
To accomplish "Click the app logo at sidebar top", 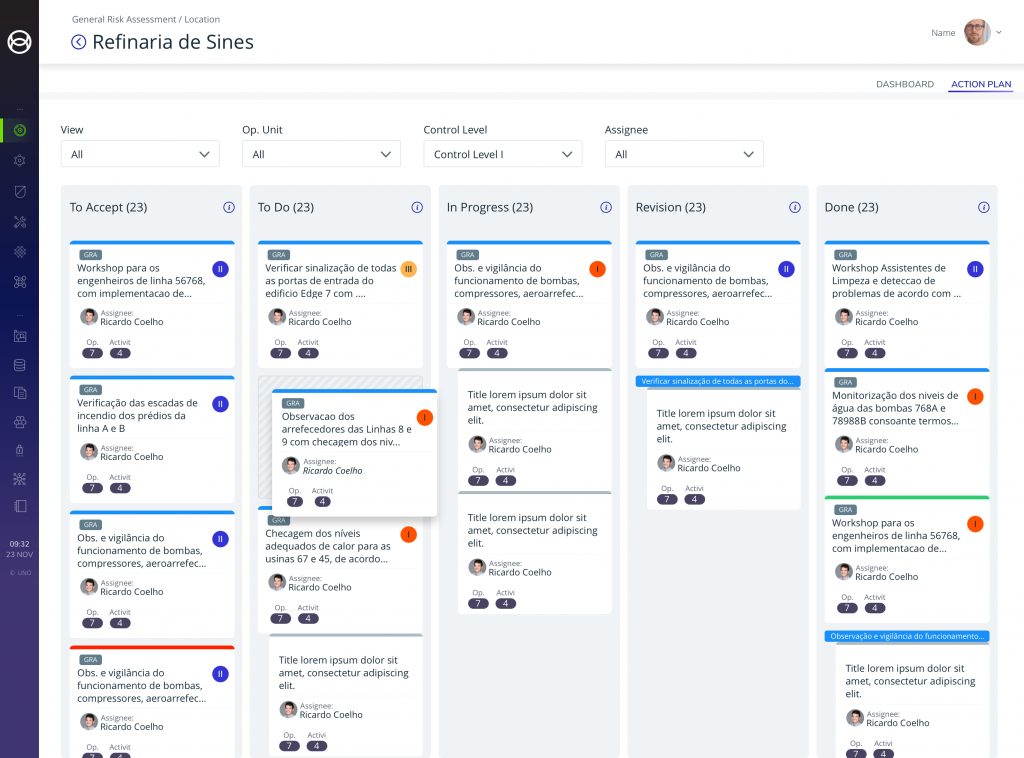I will point(19,42).
